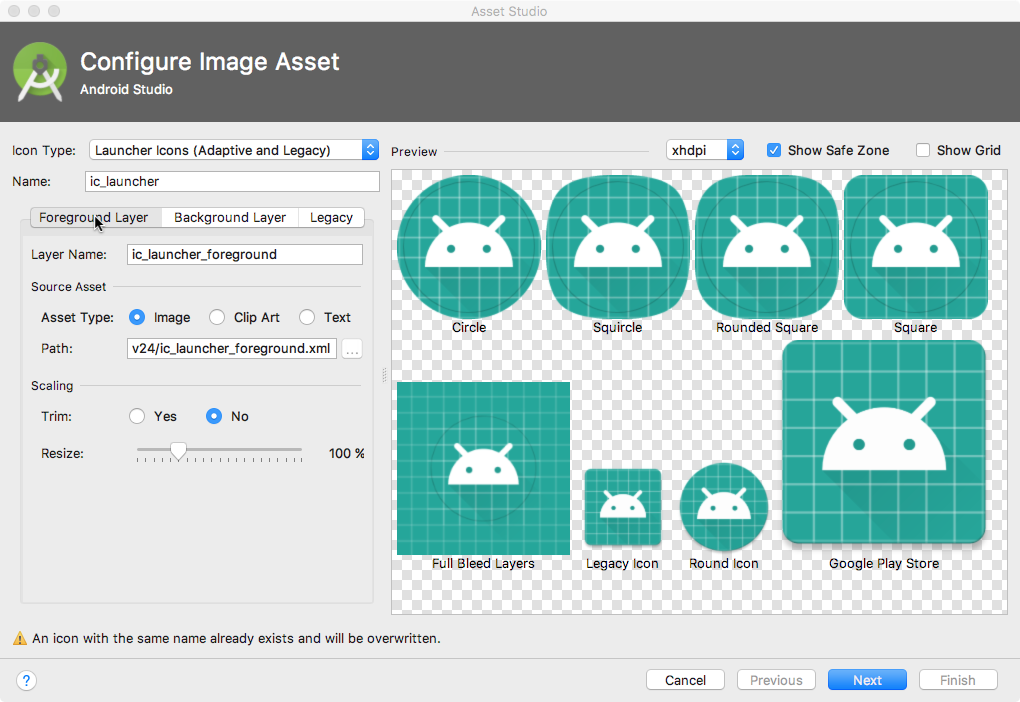
Task: Uncheck the Show Safe Zone checkbox
Action: (x=774, y=150)
